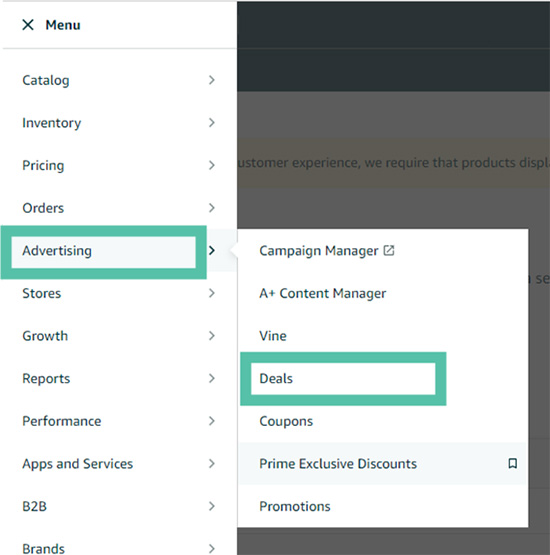The image size is (550, 555).
Task: Expand the Reports chevron
Action: click(212, 378)
